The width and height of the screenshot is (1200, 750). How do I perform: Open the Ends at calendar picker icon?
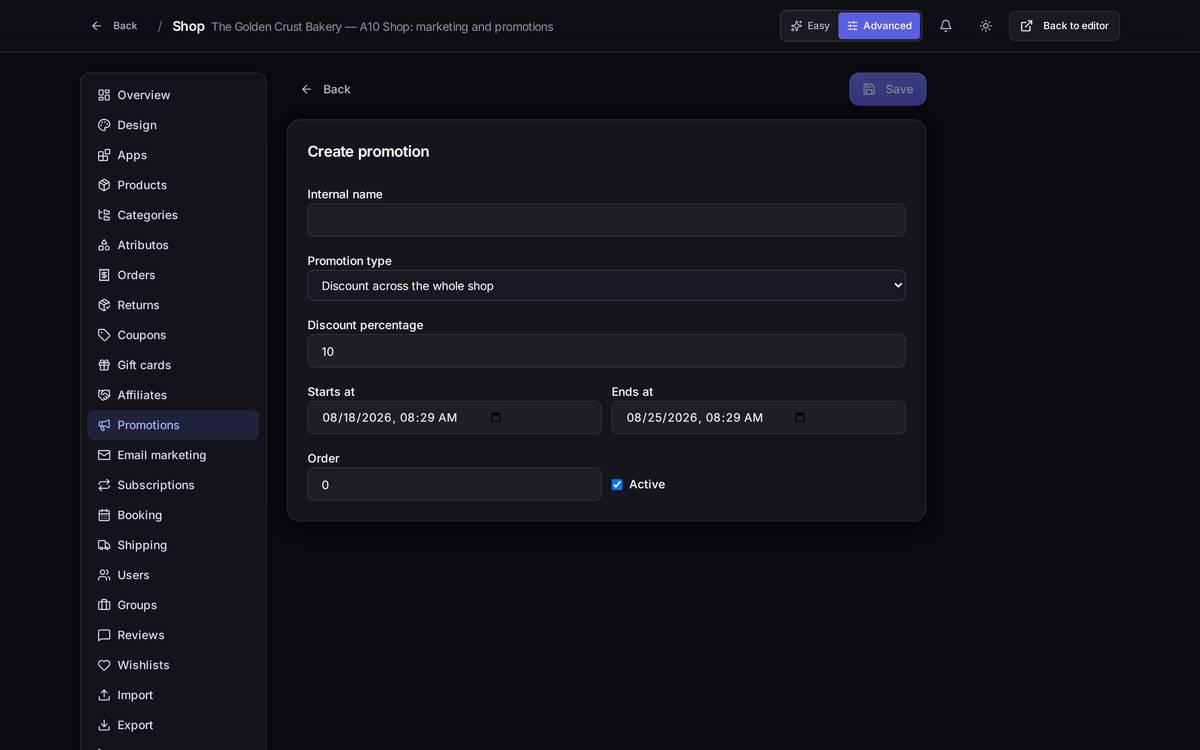[800, 417]
